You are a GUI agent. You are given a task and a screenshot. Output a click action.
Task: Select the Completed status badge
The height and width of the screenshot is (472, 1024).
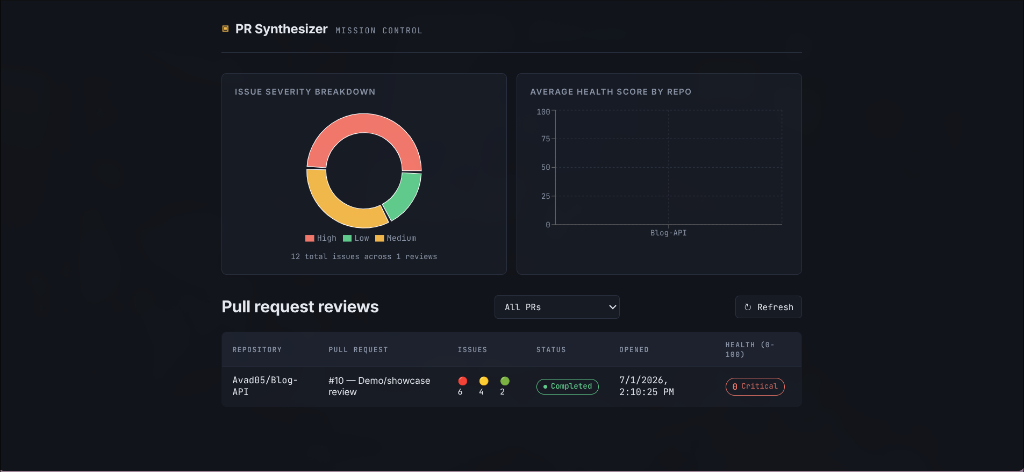pyautogui.click(x=568, y=386)
